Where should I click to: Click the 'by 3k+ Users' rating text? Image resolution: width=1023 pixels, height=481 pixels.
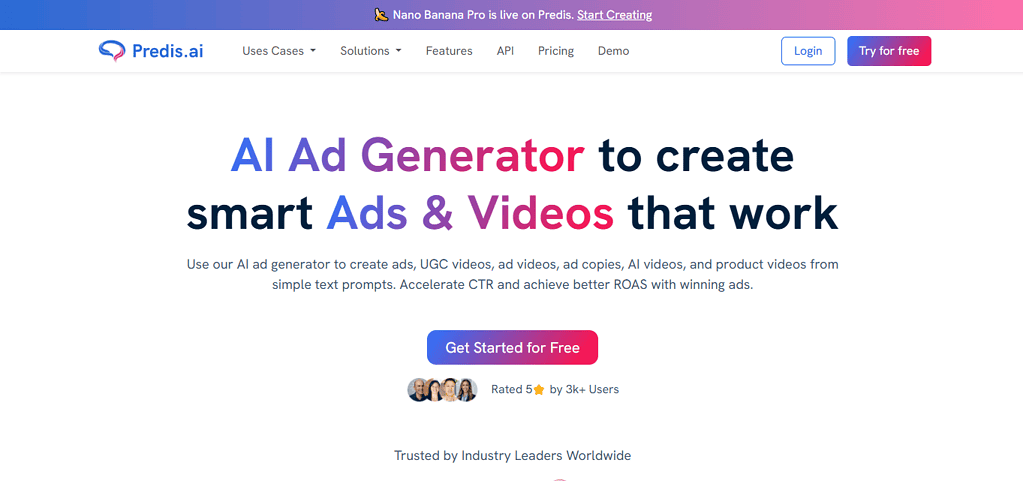coord(584,390)
